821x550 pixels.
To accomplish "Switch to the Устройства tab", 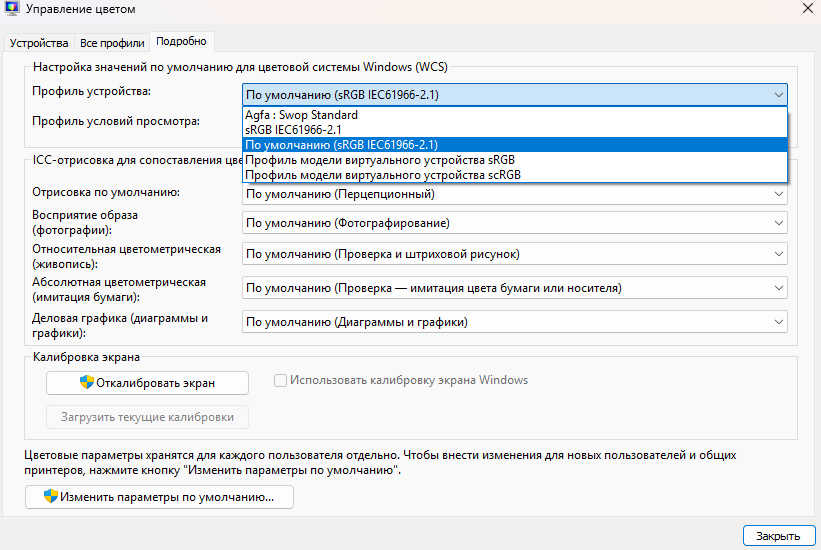I will (39, 43).
